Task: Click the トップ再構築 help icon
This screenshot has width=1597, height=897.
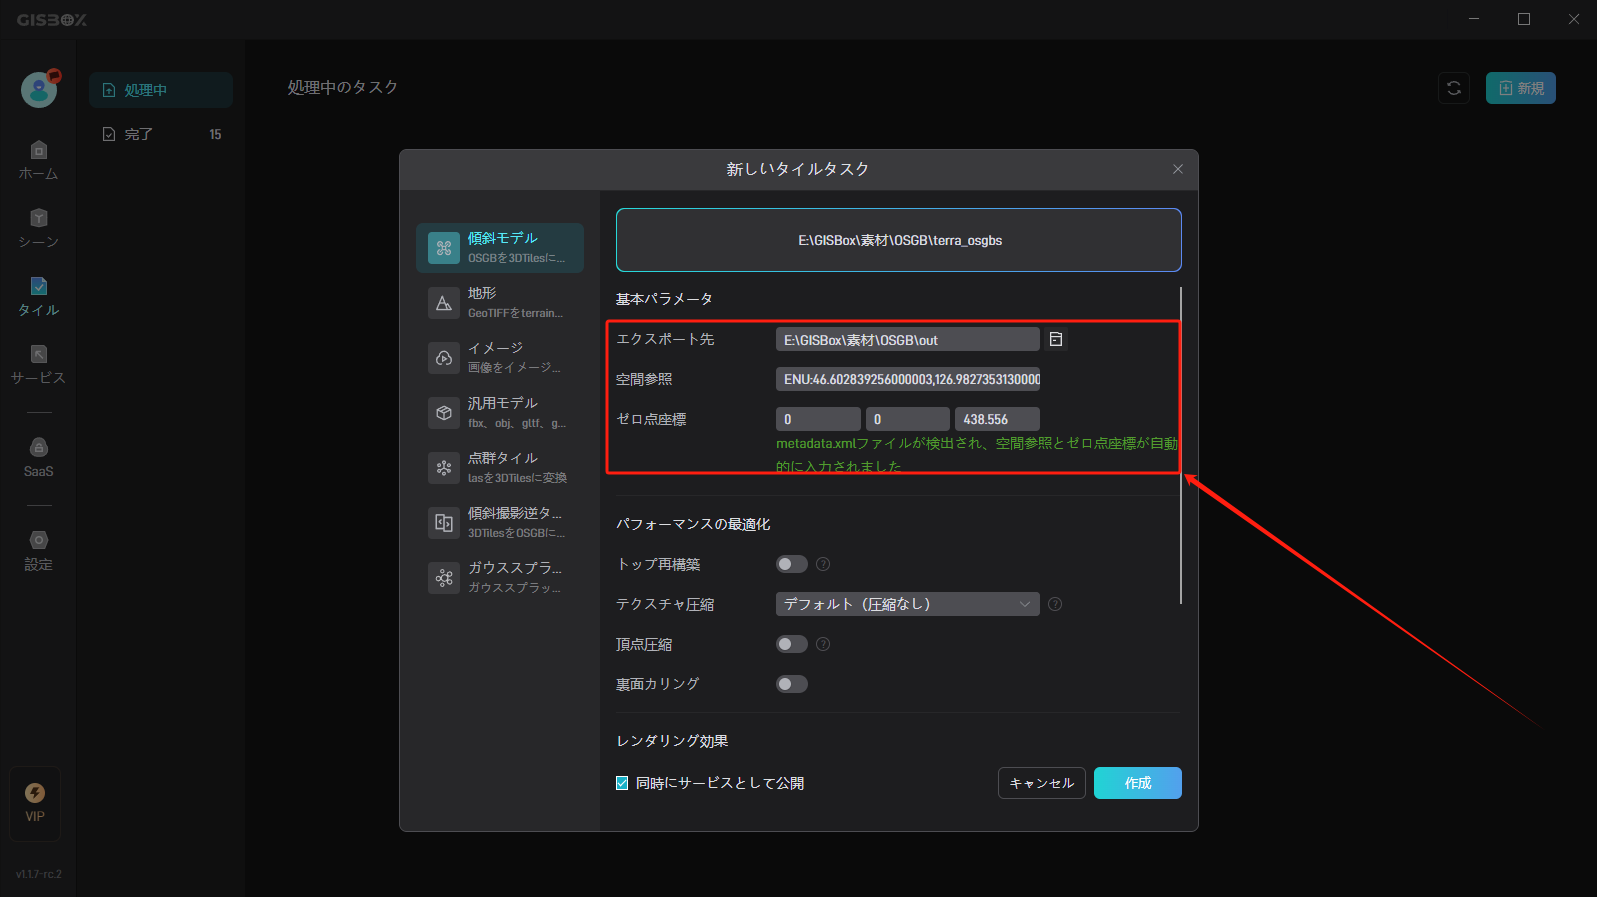Action: [823, 564]
